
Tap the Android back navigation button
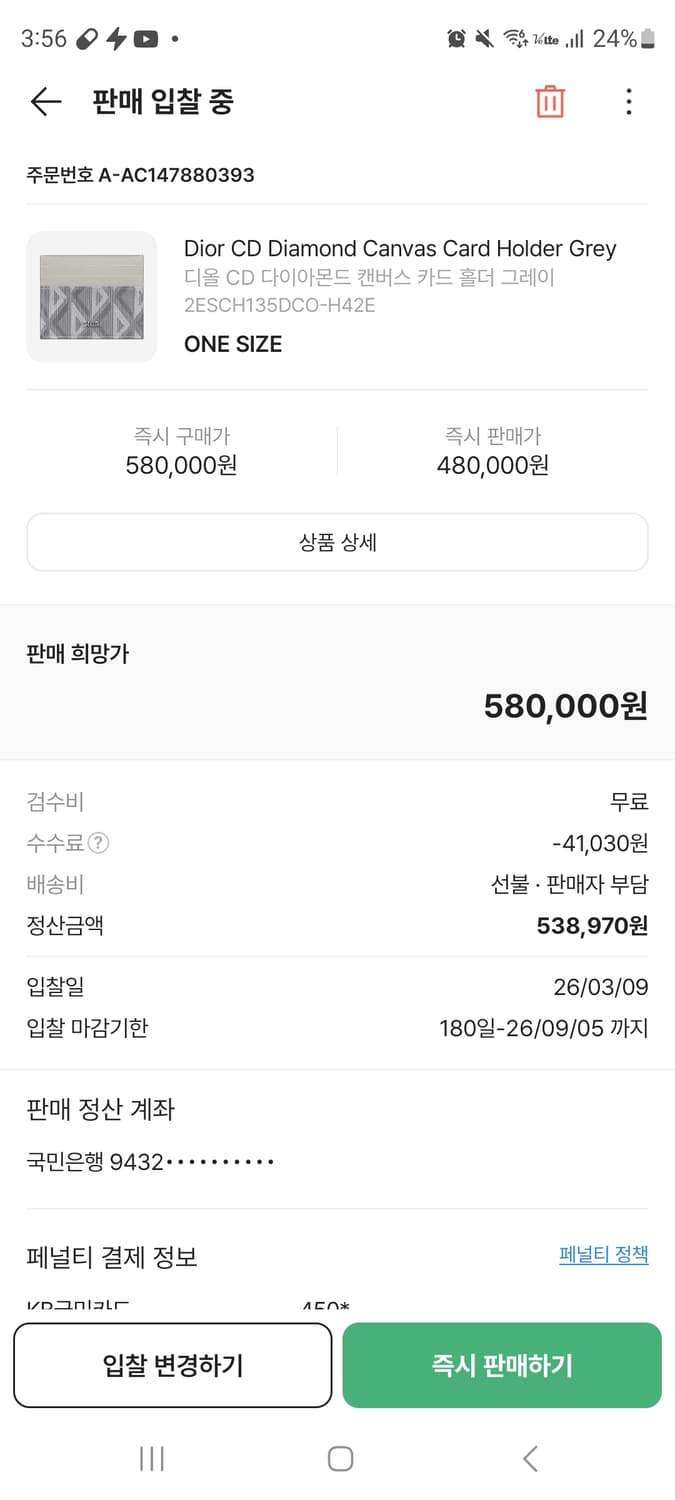[x=529, y=1458]
